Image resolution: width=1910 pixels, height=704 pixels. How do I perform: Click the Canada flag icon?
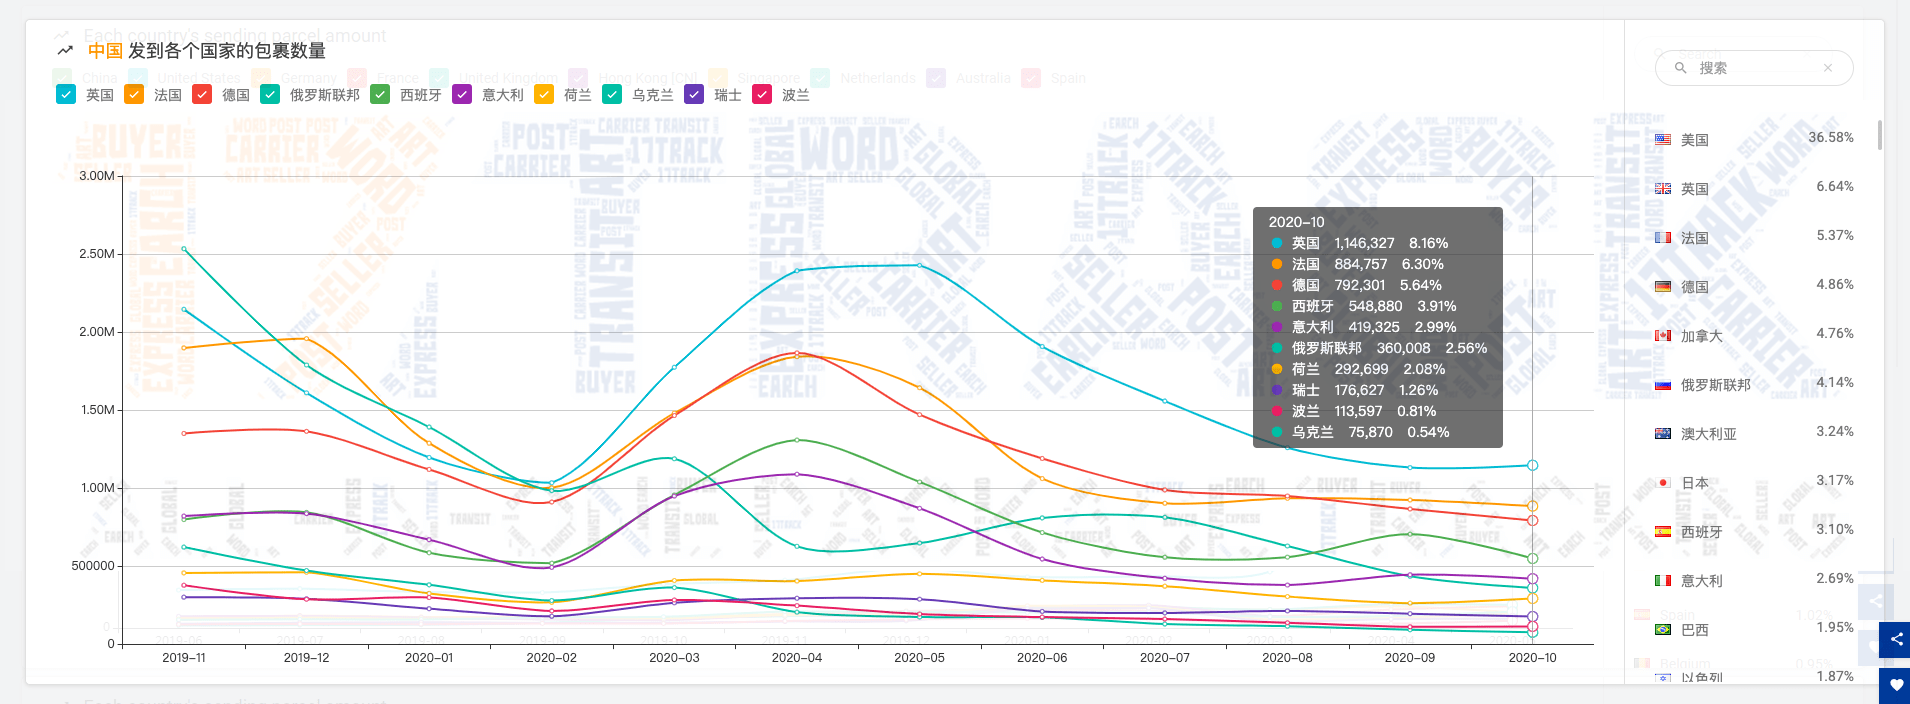[1663, 336]
